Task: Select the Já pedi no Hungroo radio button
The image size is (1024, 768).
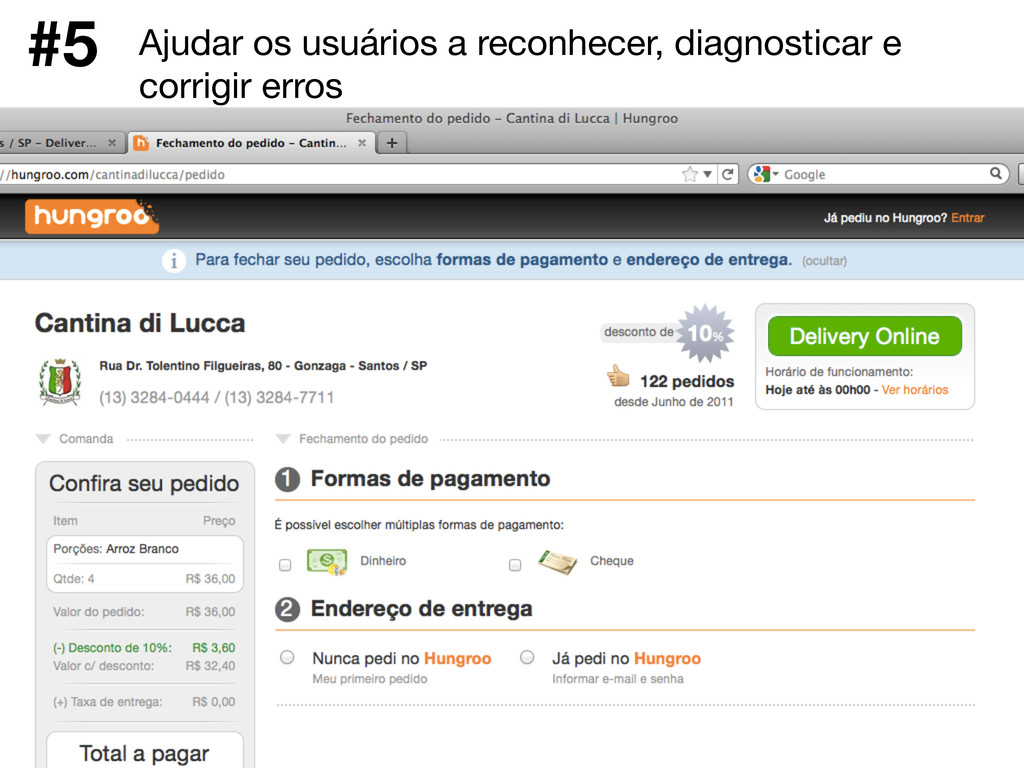Action: [527, 658]
